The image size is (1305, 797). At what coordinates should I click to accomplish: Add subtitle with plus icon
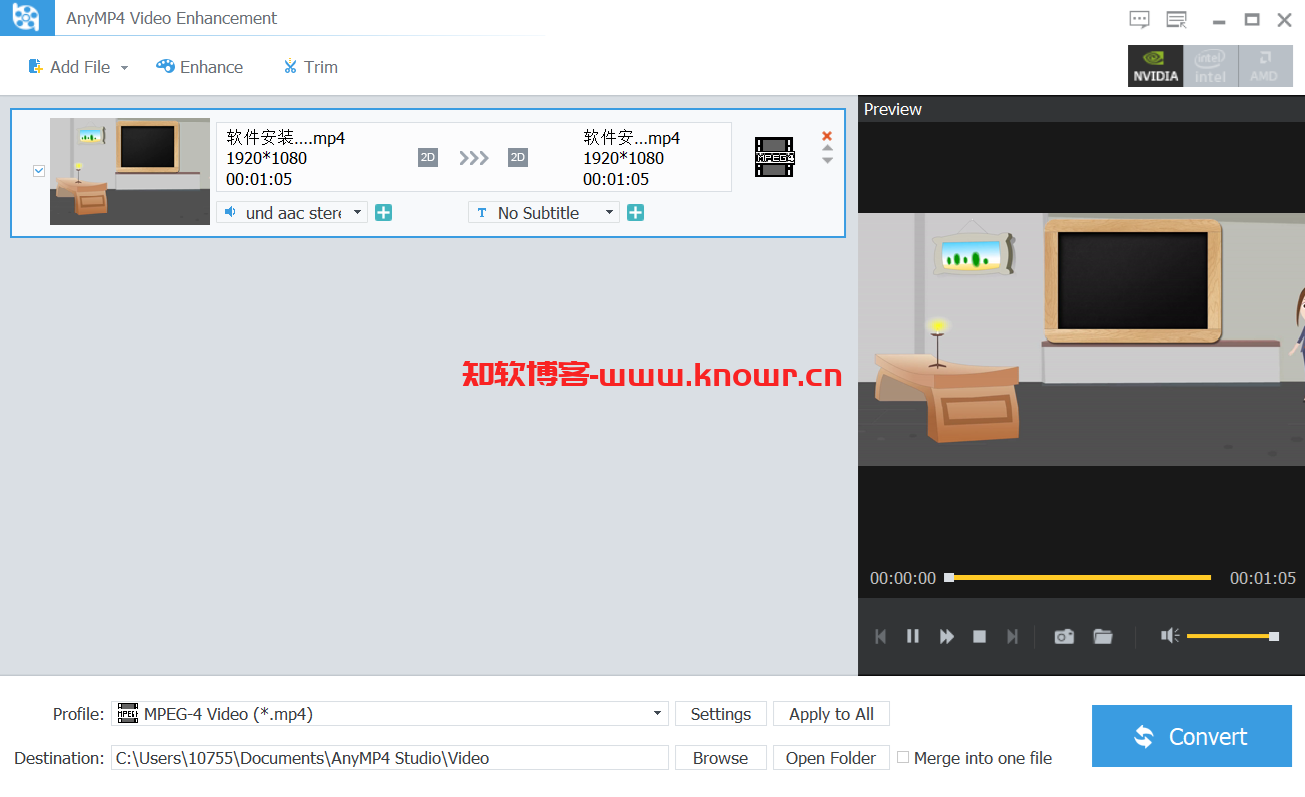tap(635, 212)
